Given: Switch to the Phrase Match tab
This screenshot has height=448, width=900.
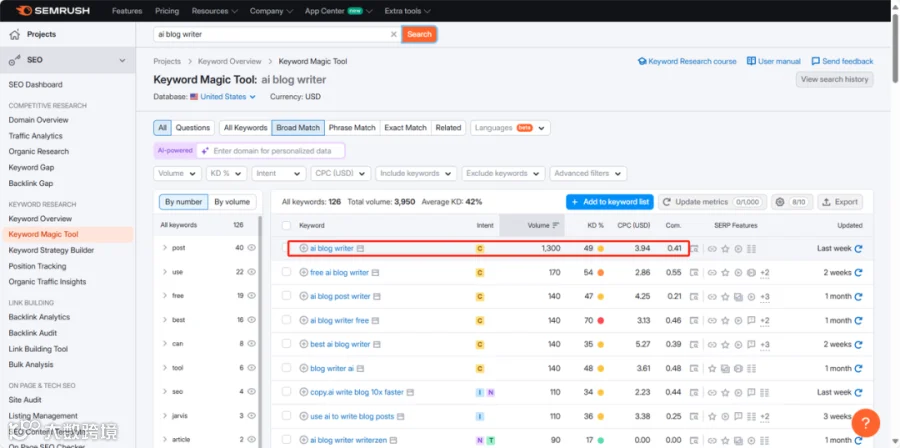Looking at the screenshot, I should [x=352, y=128].
